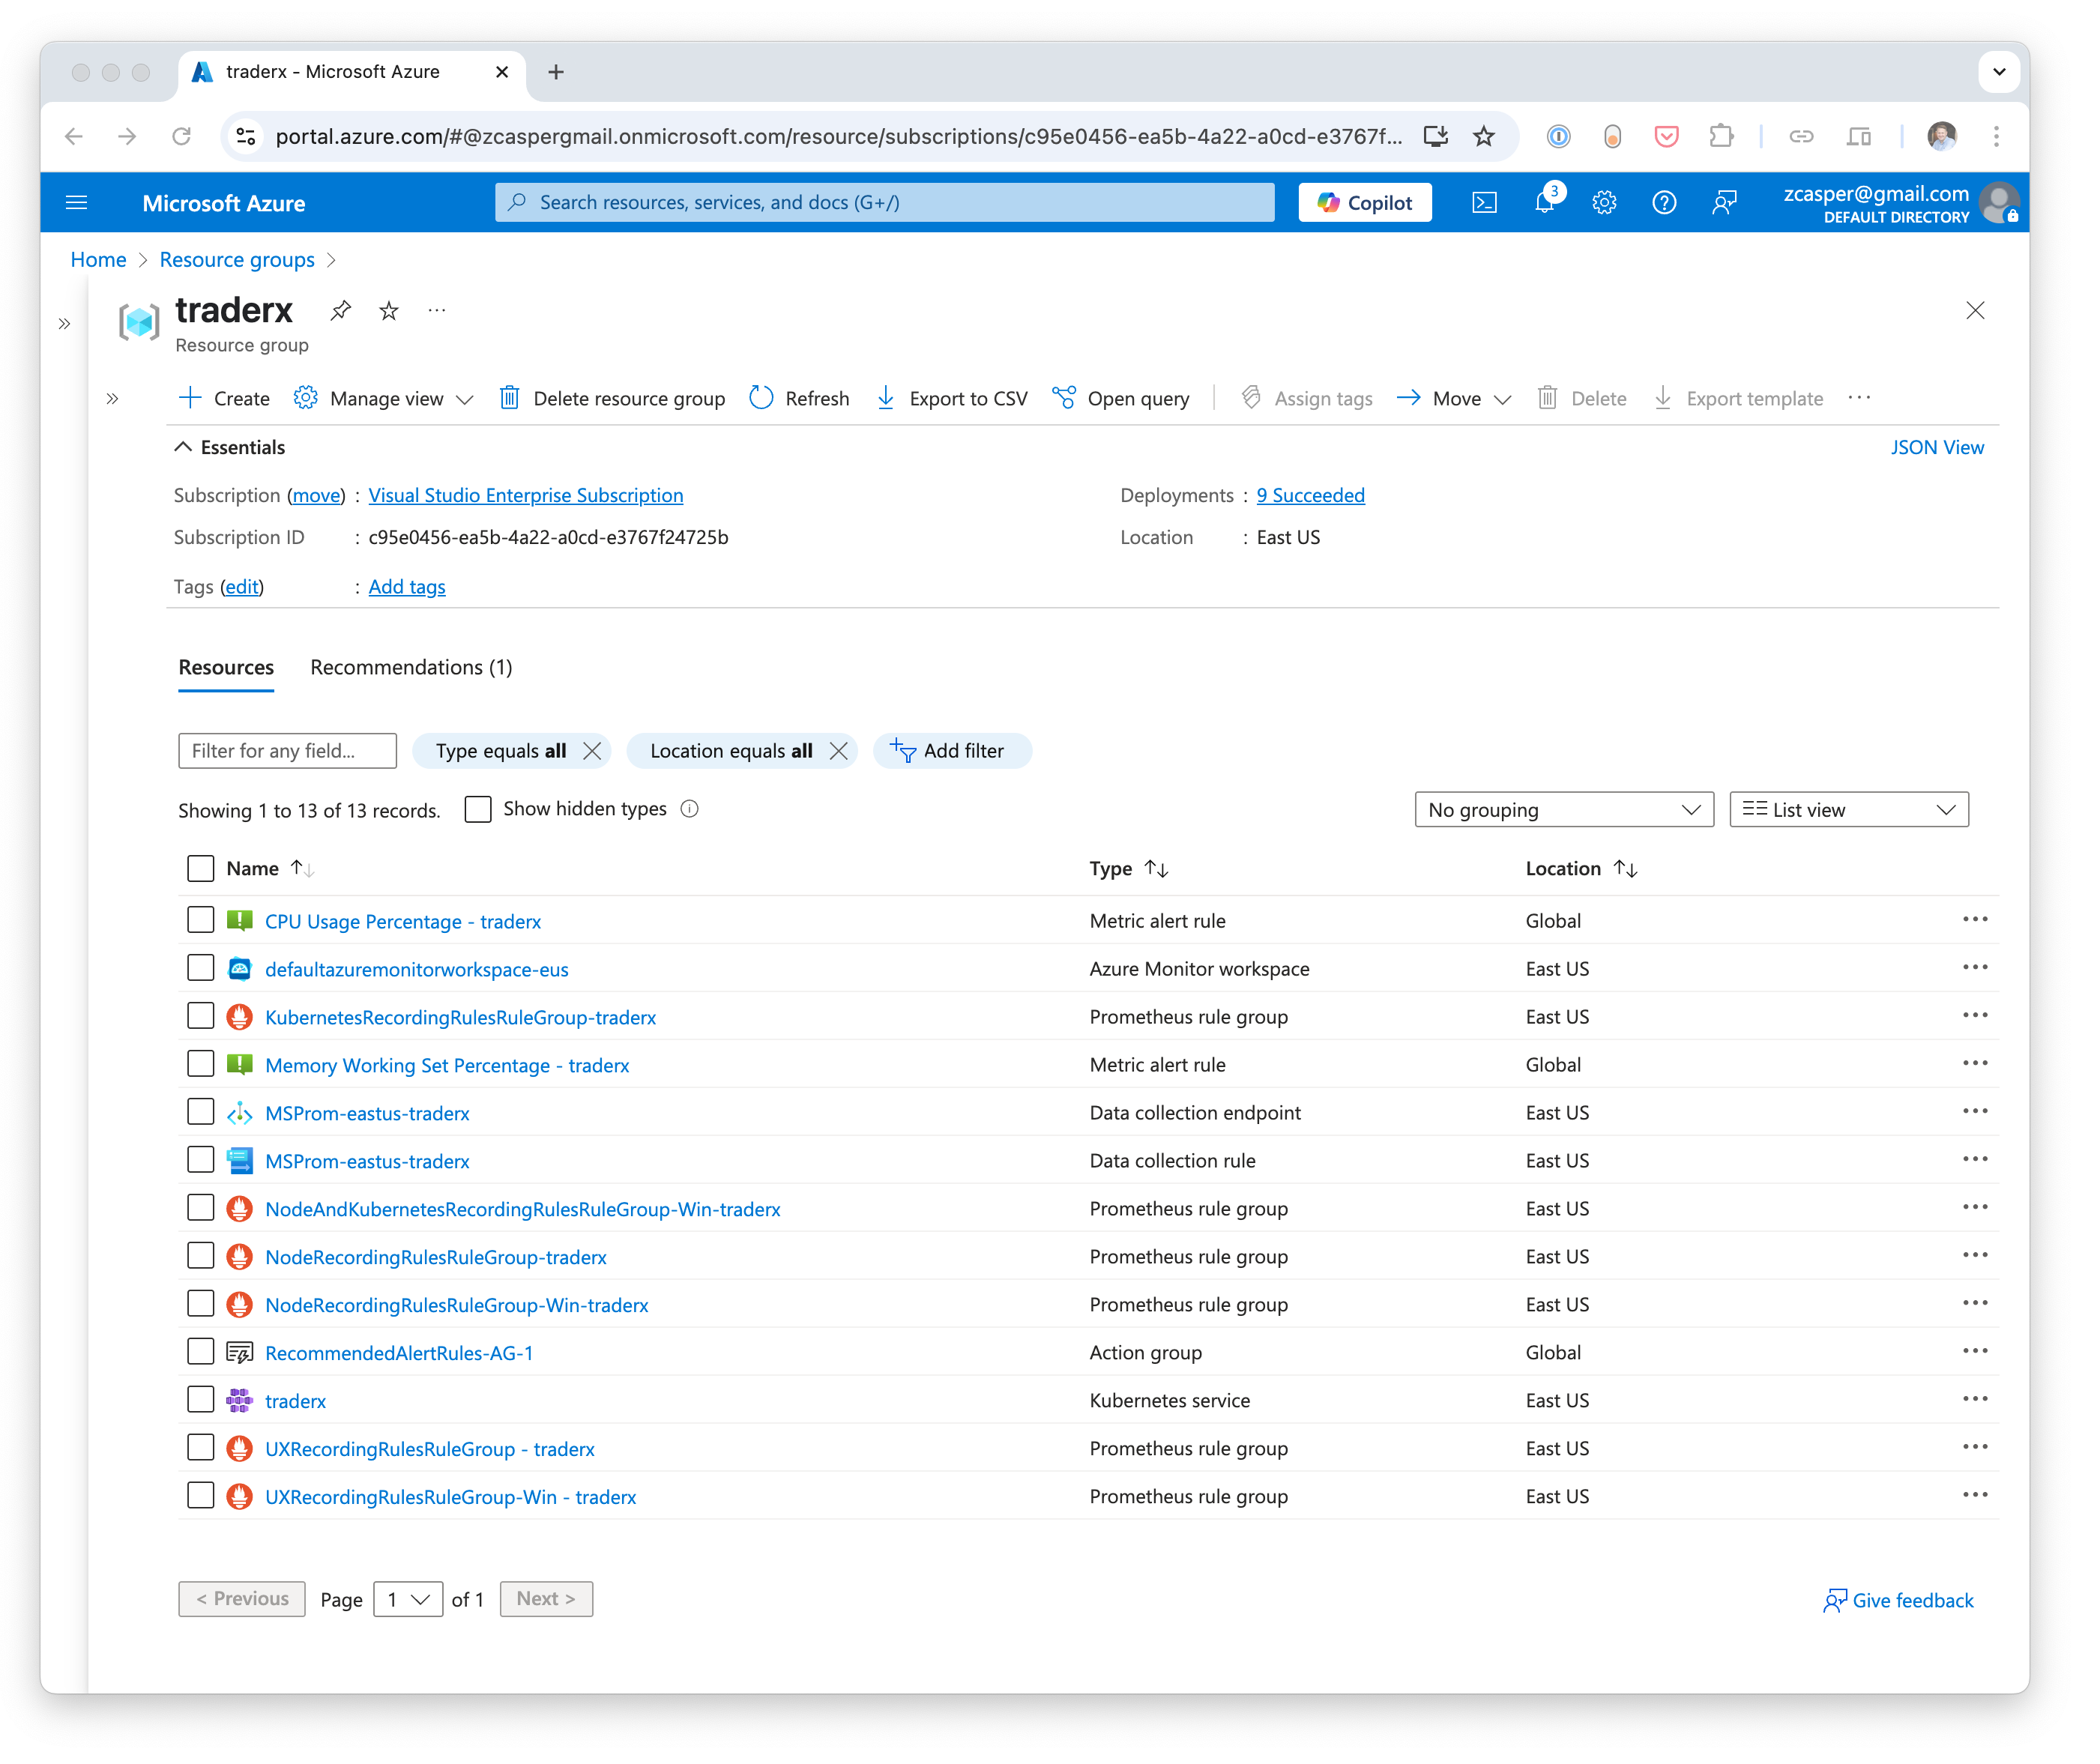Screen dimensions: 2100x1764
Task: Click Give feedback at bottom right
Action: [x=1899, y=1602]
